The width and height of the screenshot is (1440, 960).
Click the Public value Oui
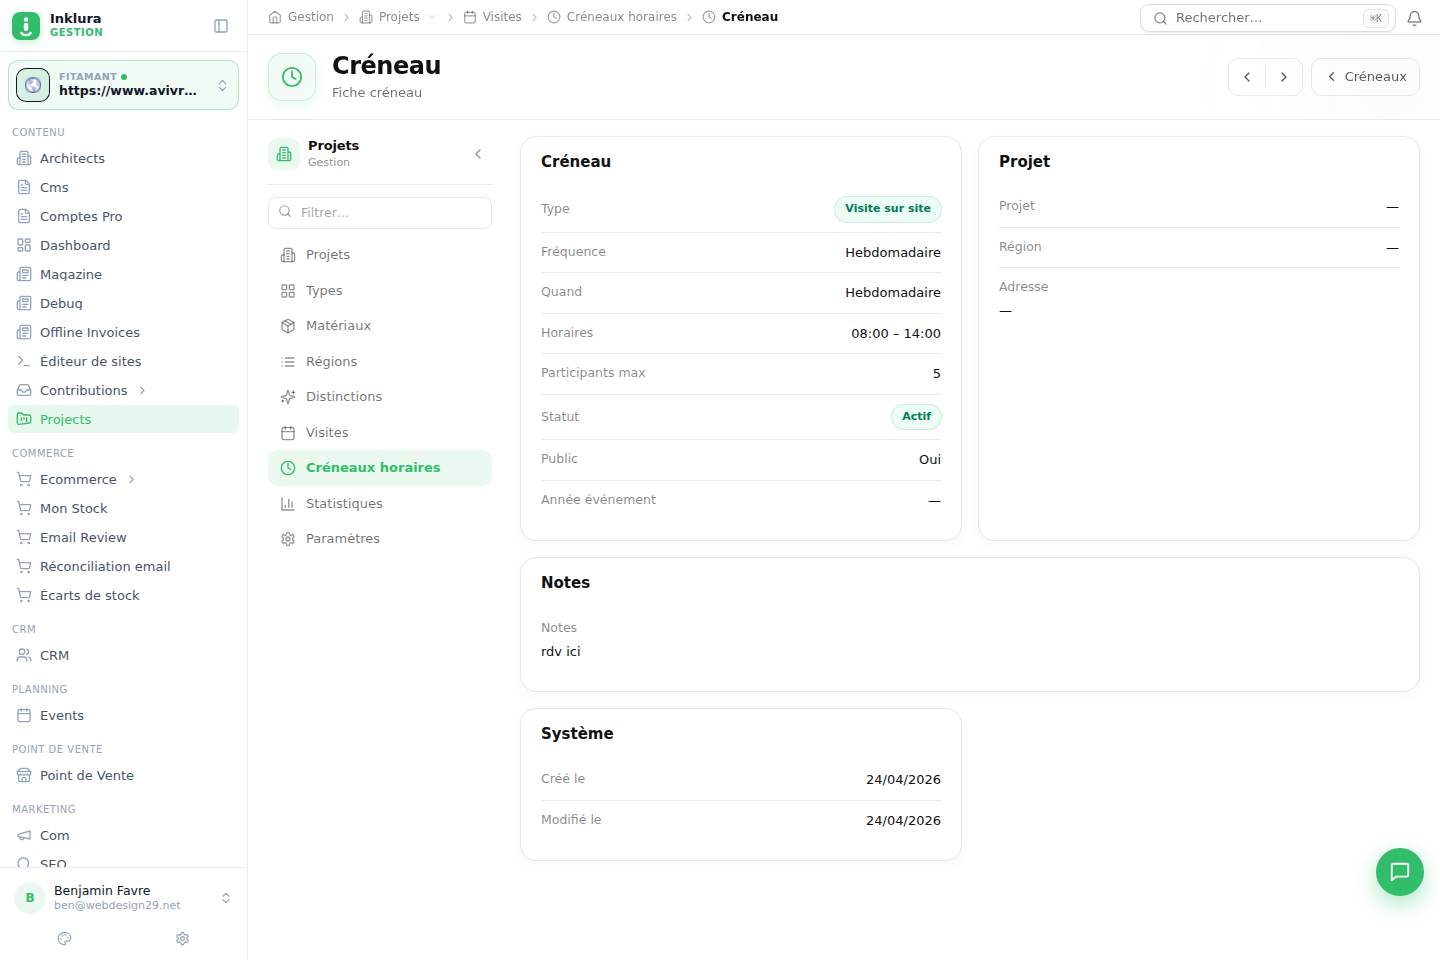(x=930, y=459)
